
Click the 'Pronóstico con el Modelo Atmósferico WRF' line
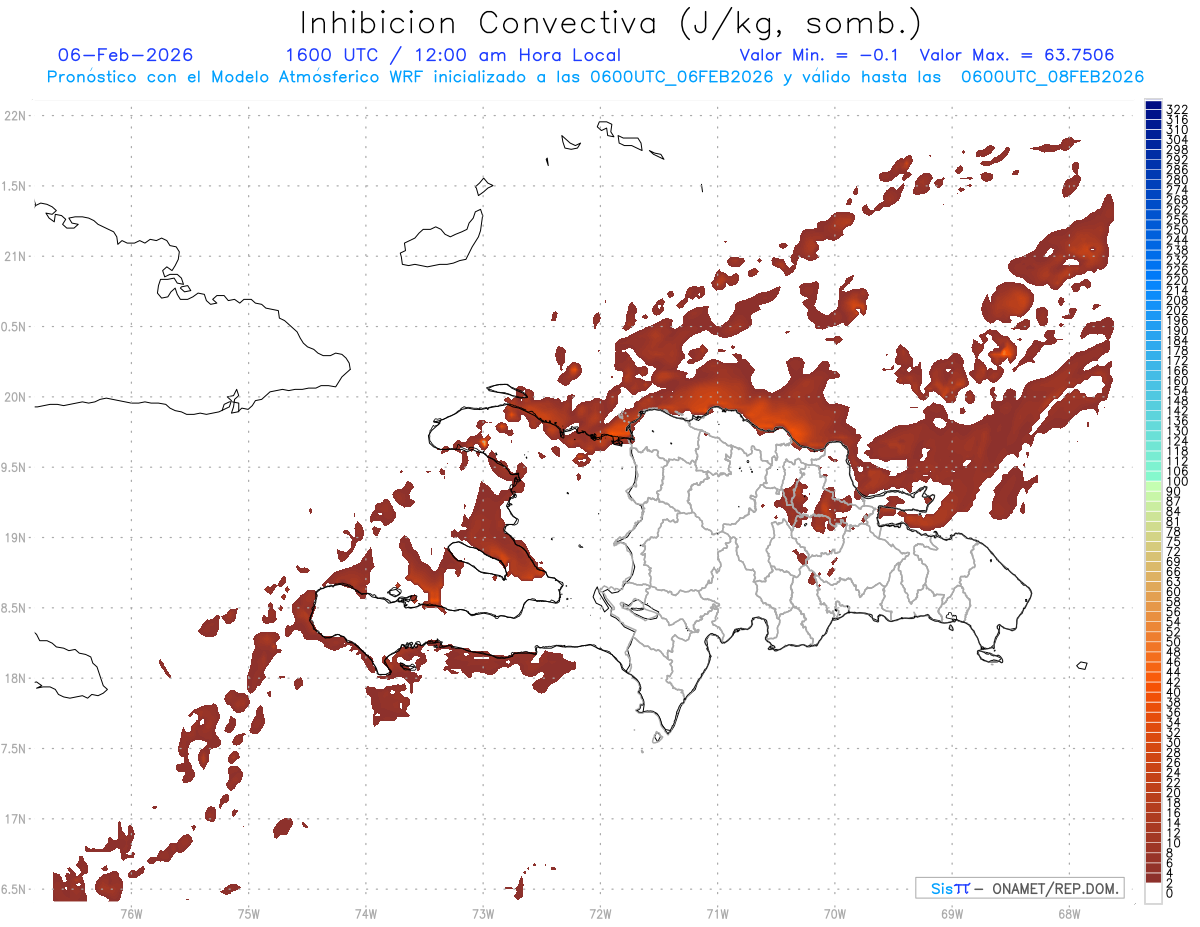(x=595, y=77)
